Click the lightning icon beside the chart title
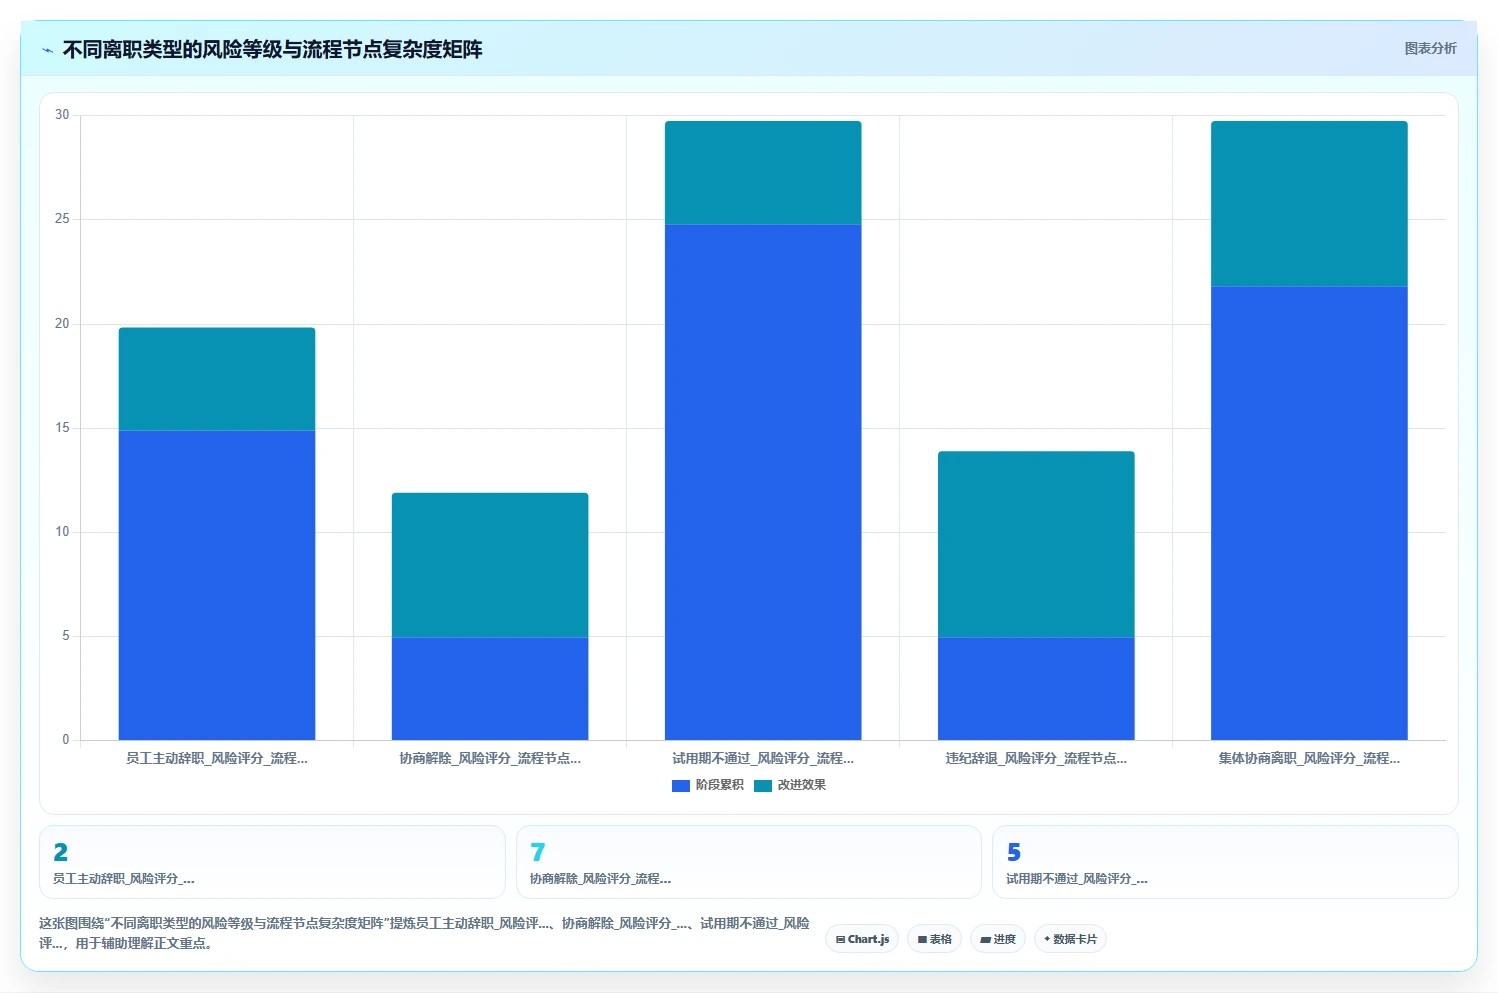This screenshot has width=1498, height=993. [x=47, y=50]
